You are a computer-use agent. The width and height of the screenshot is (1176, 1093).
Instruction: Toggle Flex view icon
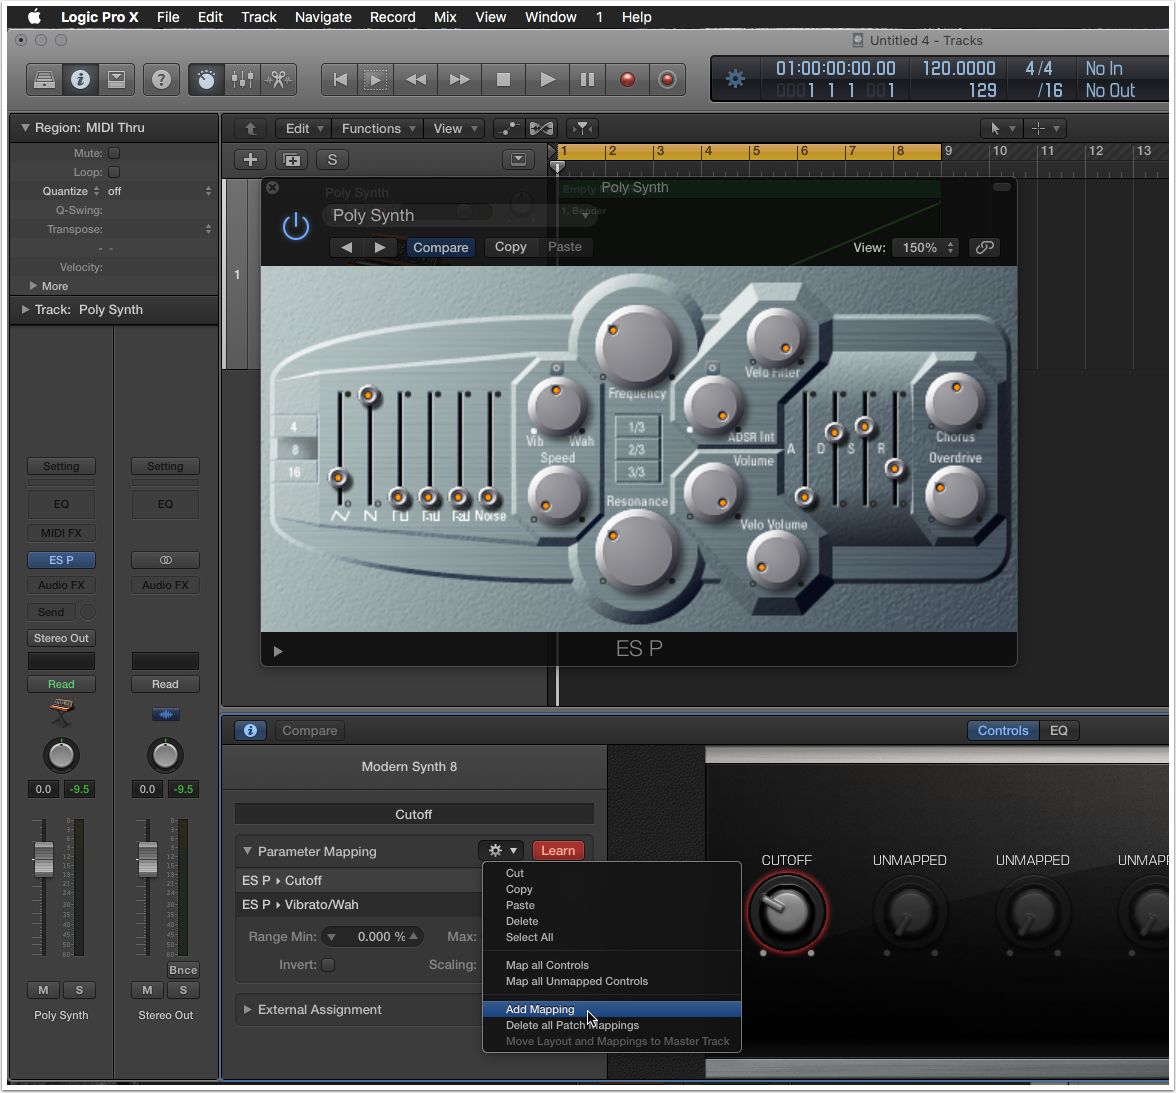click(x=541, y=129)
